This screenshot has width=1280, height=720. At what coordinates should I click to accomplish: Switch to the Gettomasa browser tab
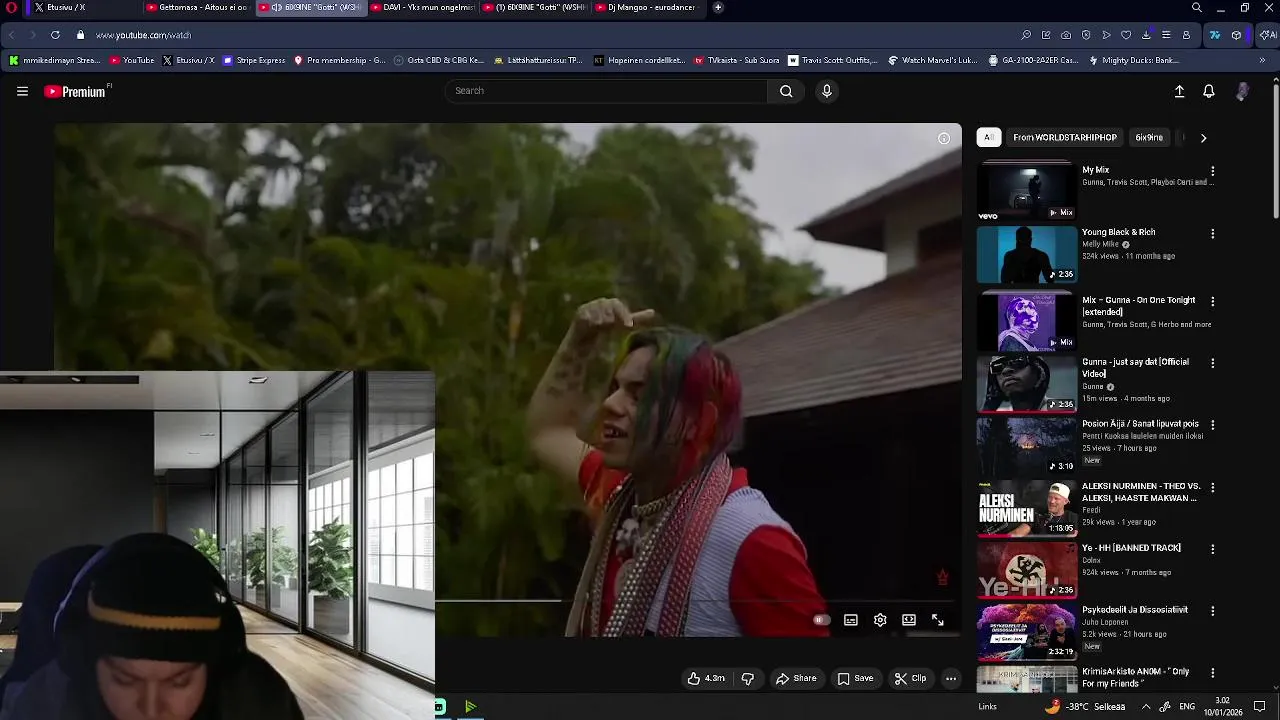pyautogui.click(x=196, y=7)
